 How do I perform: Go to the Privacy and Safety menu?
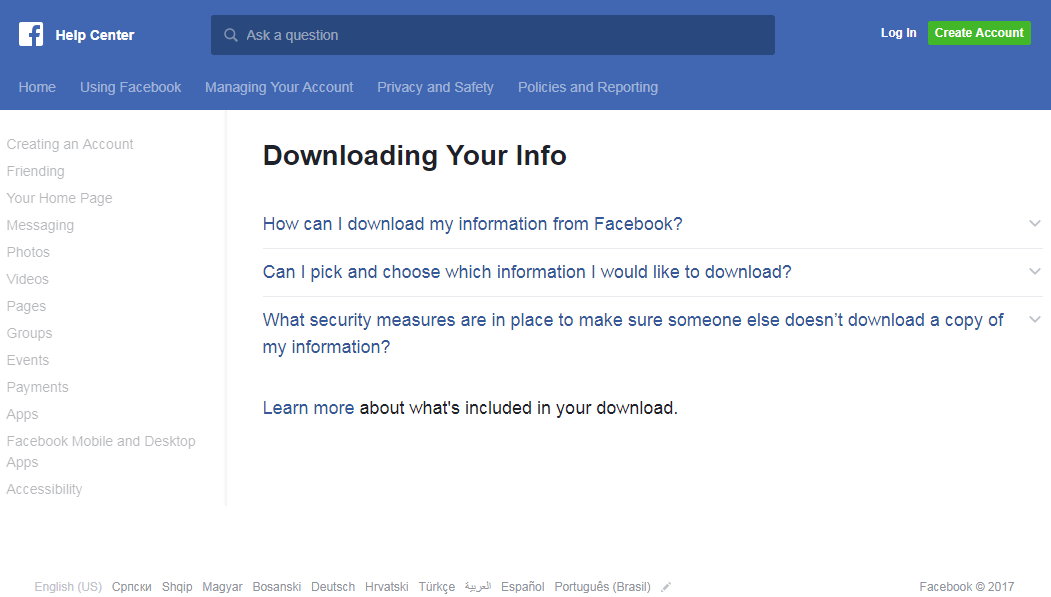pos(435,87)
